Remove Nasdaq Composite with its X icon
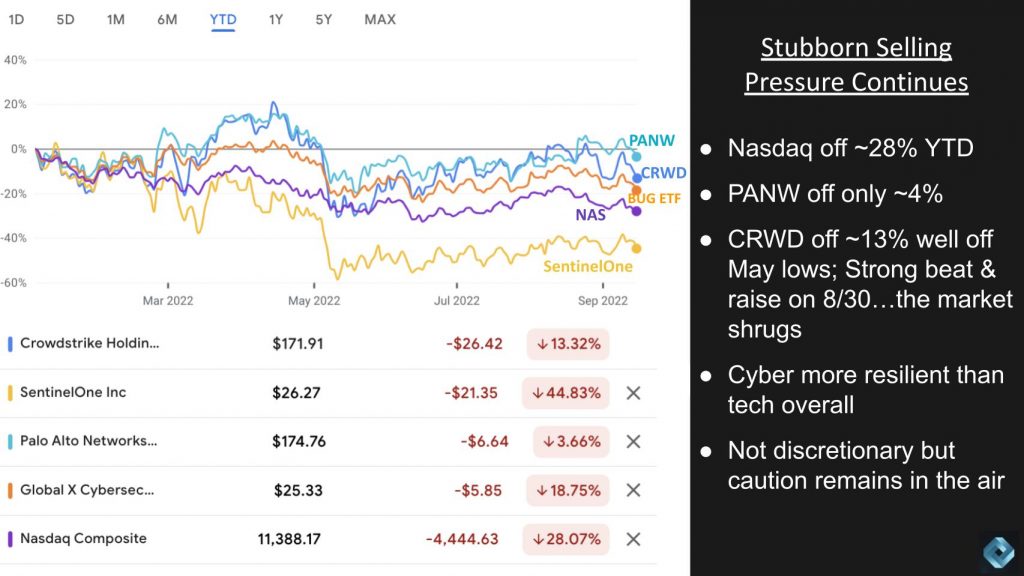Screen dimensions: 1024x576 [x=633, y=539]
